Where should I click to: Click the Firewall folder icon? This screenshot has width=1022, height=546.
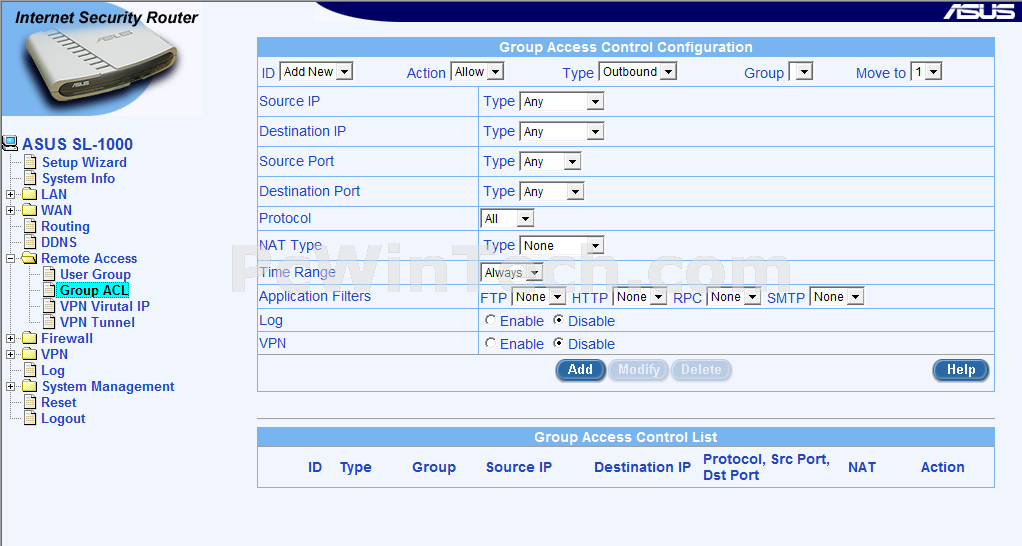(29, 338)
